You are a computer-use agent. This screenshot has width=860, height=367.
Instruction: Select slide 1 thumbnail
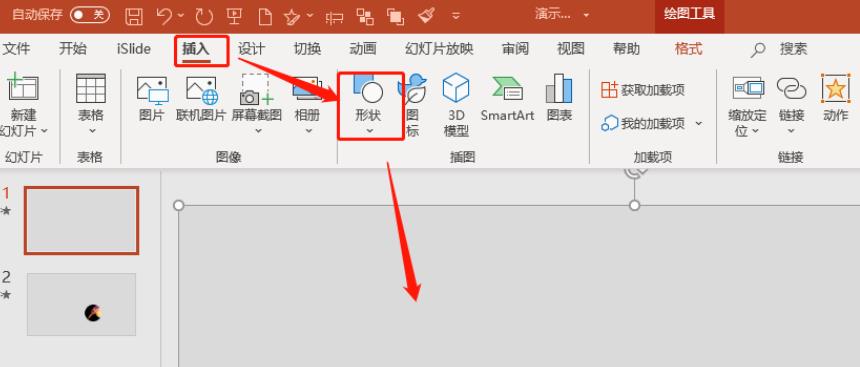(81, 220)
